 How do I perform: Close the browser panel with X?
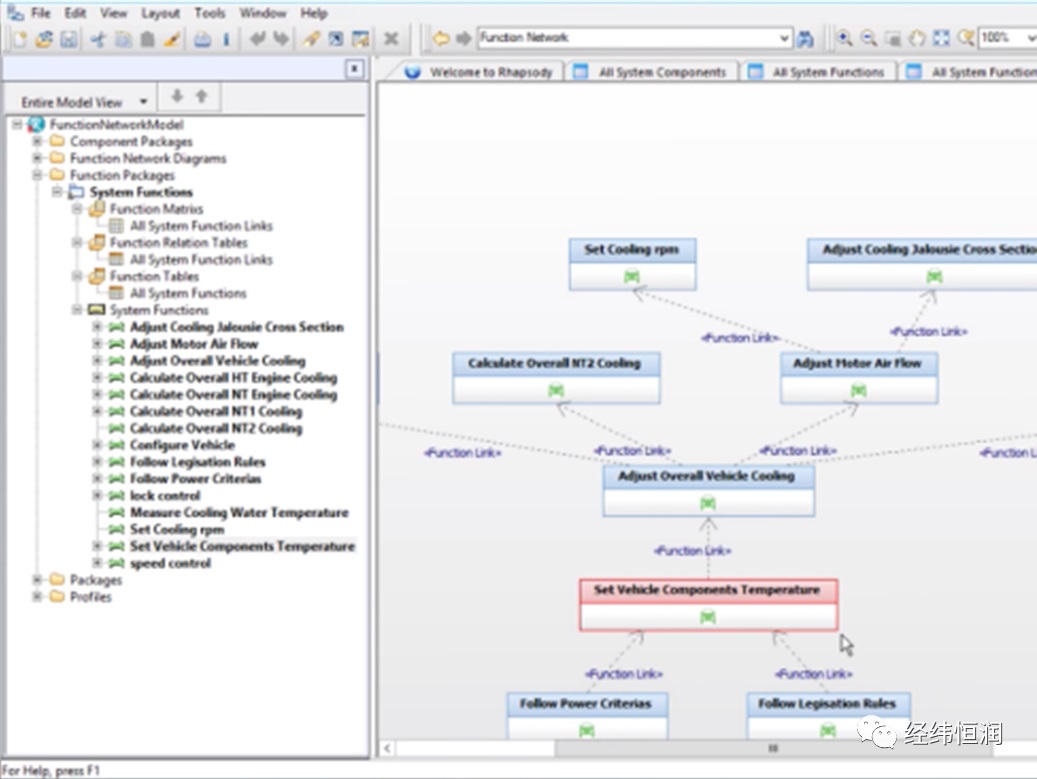point(354,69)
